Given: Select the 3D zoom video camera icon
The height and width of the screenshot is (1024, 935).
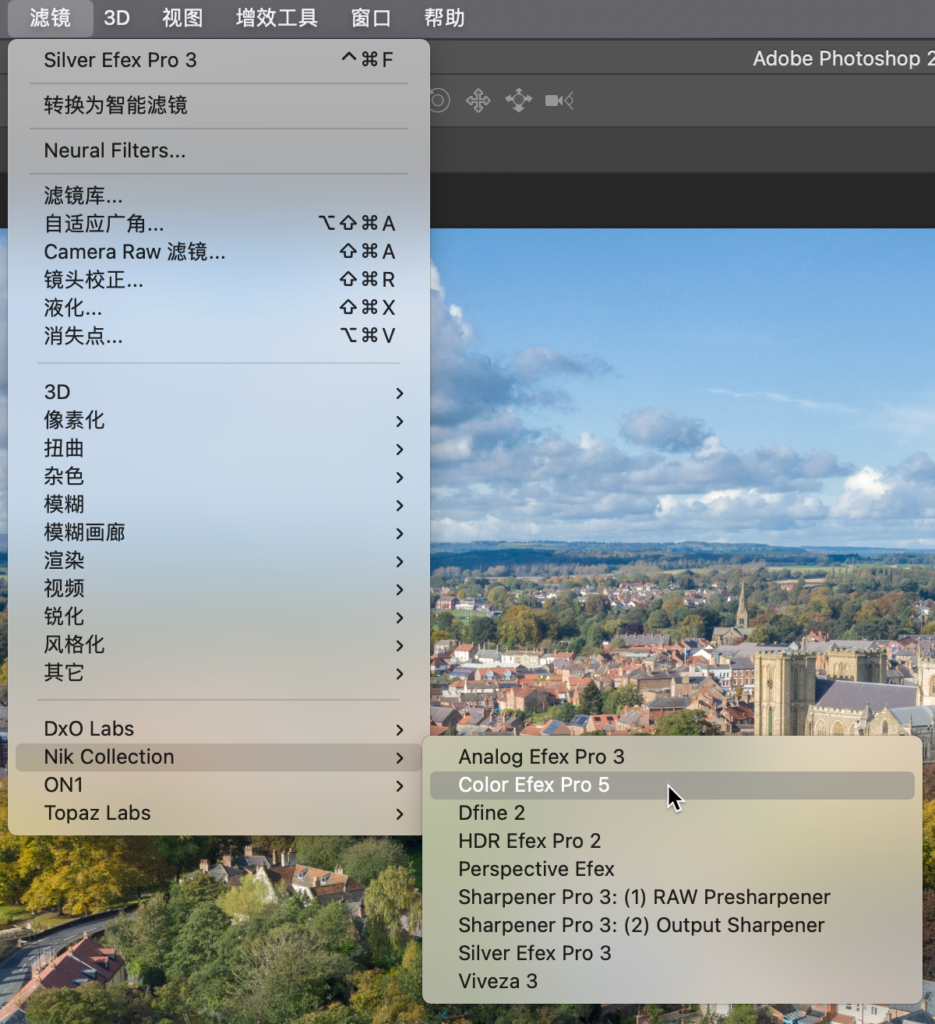Looking at the screenshot, I should 559,101.
